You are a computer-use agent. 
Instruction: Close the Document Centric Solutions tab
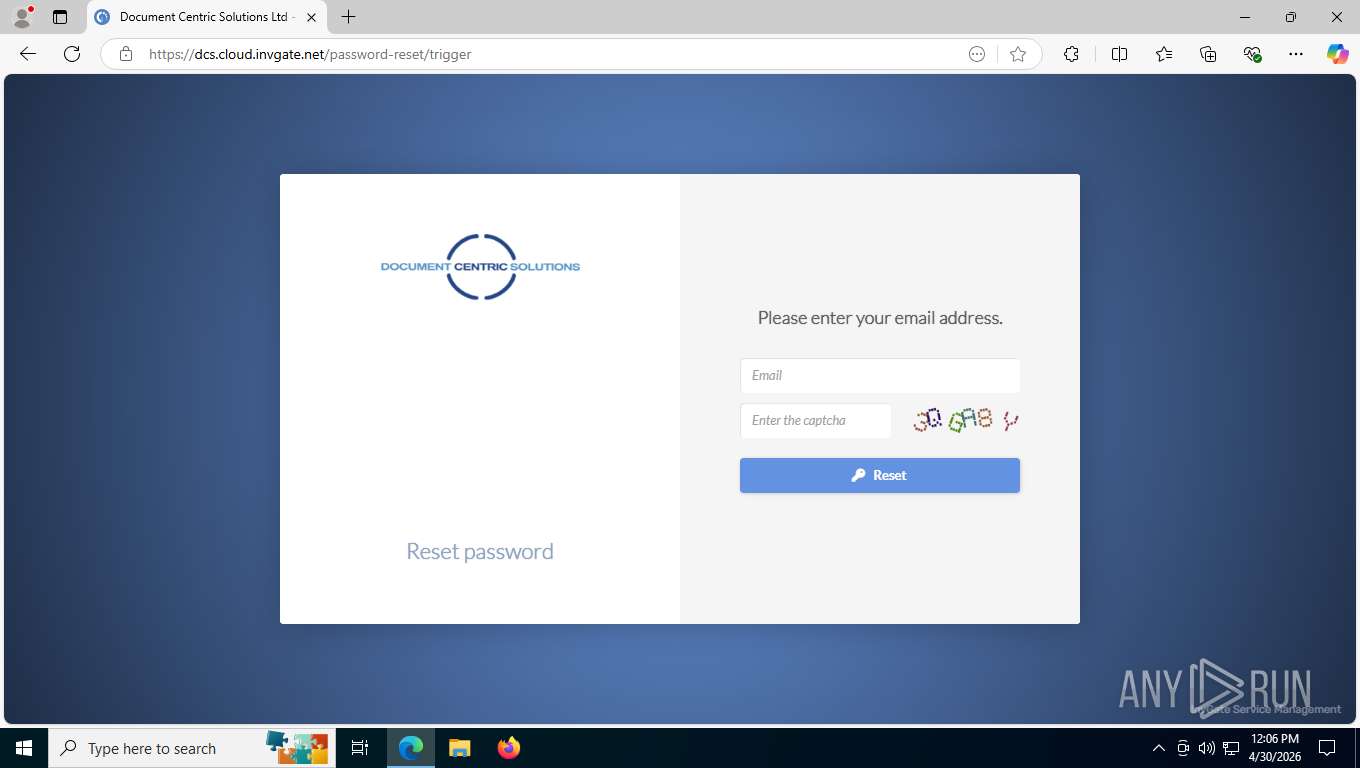click(311, 17)
